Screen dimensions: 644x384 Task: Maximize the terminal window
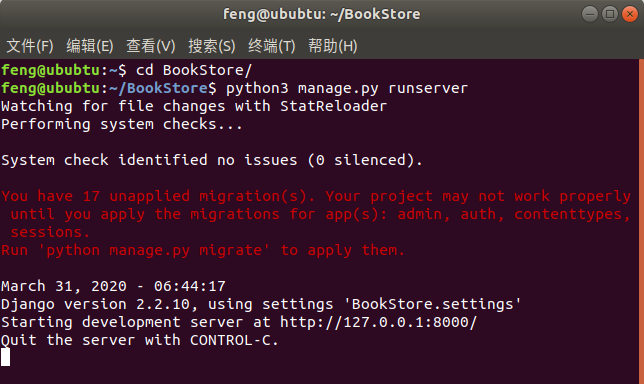coord(610,14)
